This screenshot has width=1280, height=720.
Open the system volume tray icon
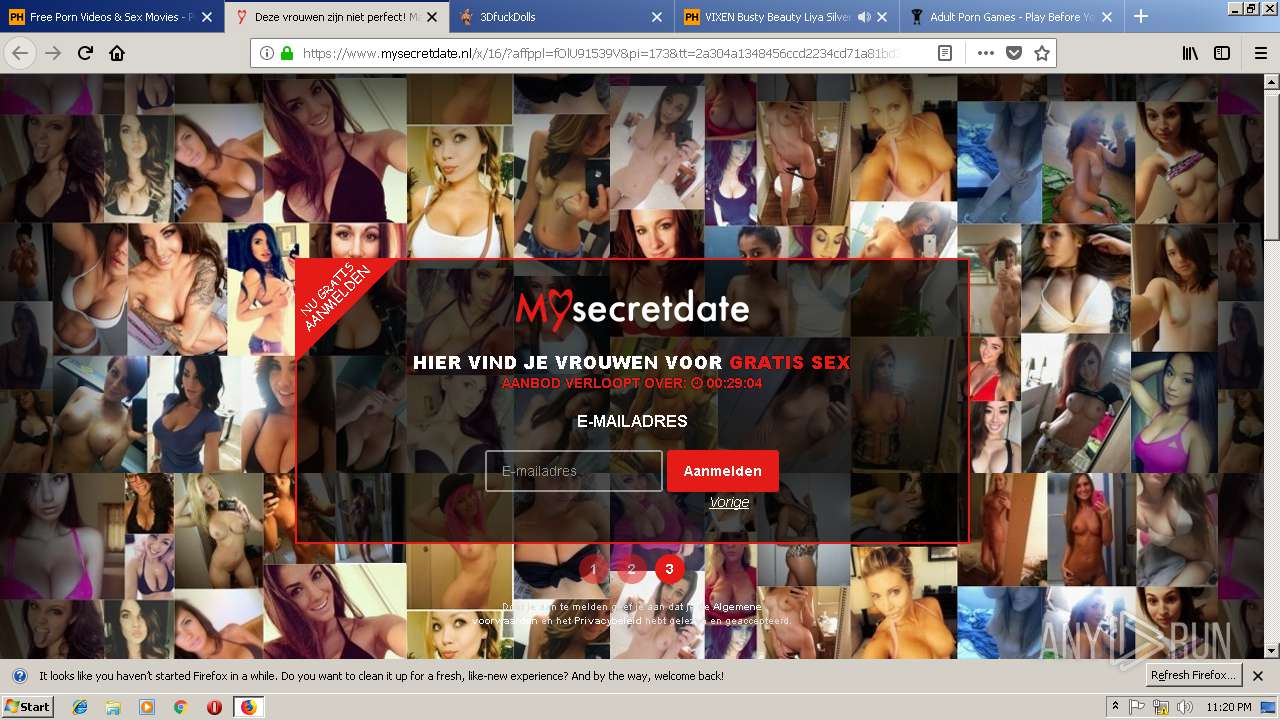1185,707
